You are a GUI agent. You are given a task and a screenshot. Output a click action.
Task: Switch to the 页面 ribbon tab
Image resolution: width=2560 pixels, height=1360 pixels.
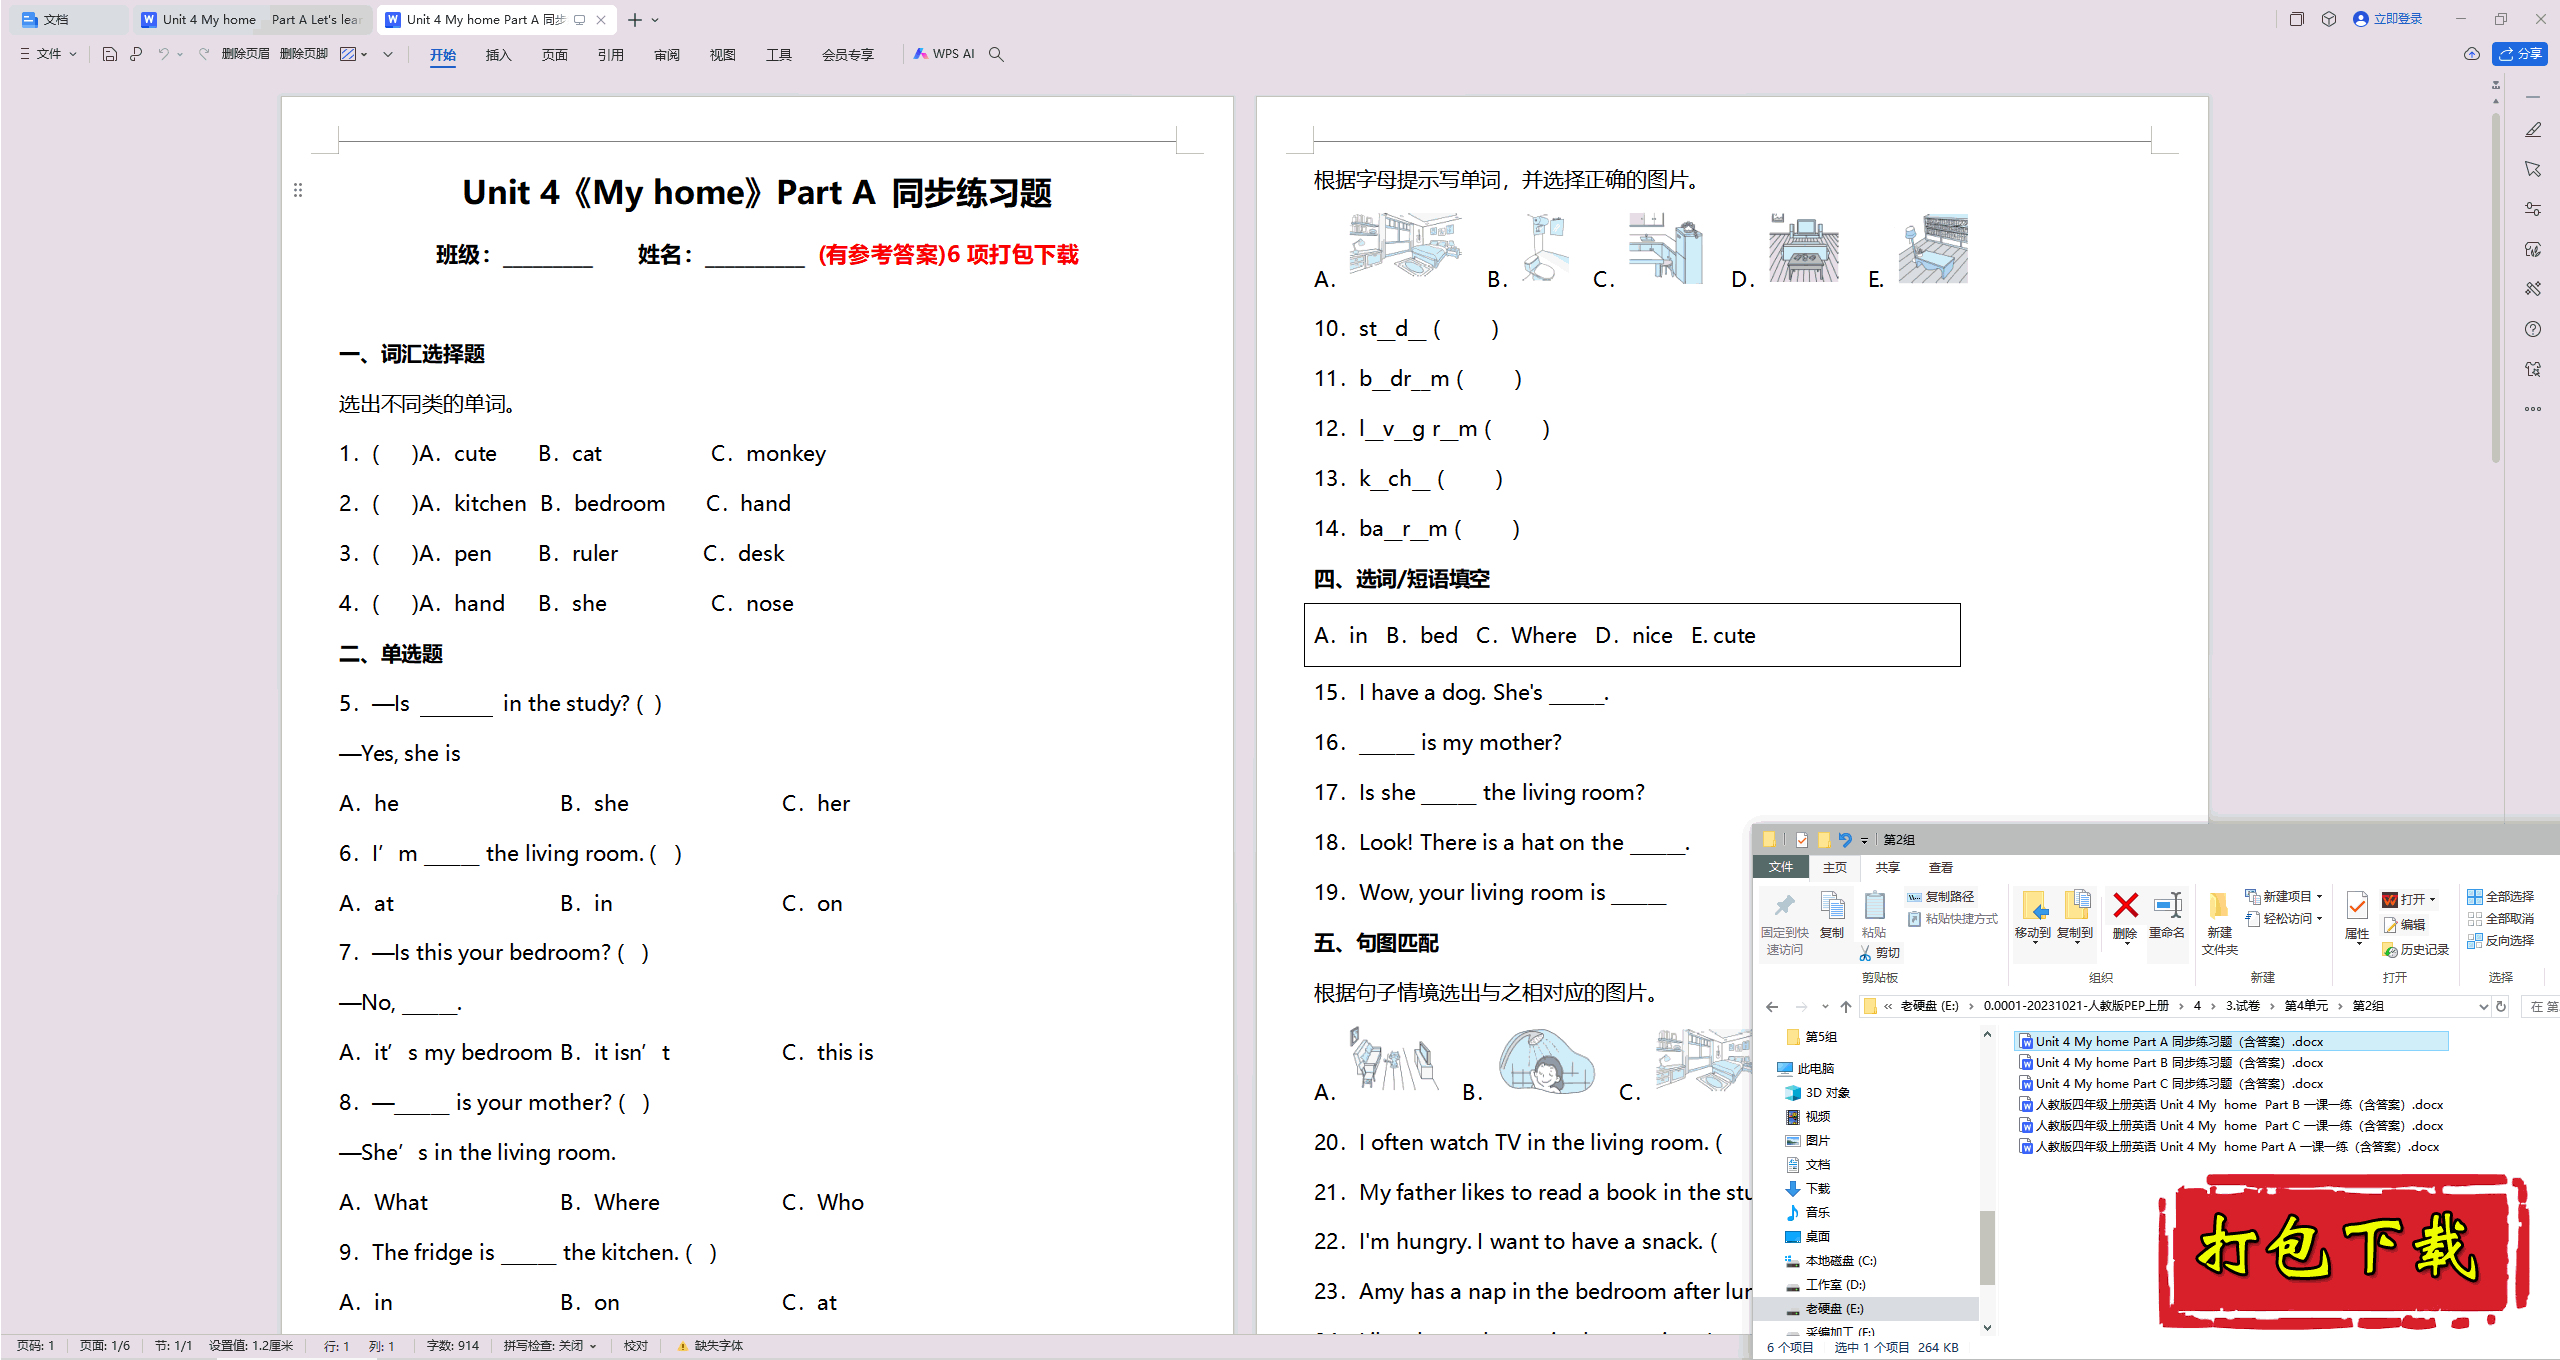pyautogui.click(x=554, y=55)
